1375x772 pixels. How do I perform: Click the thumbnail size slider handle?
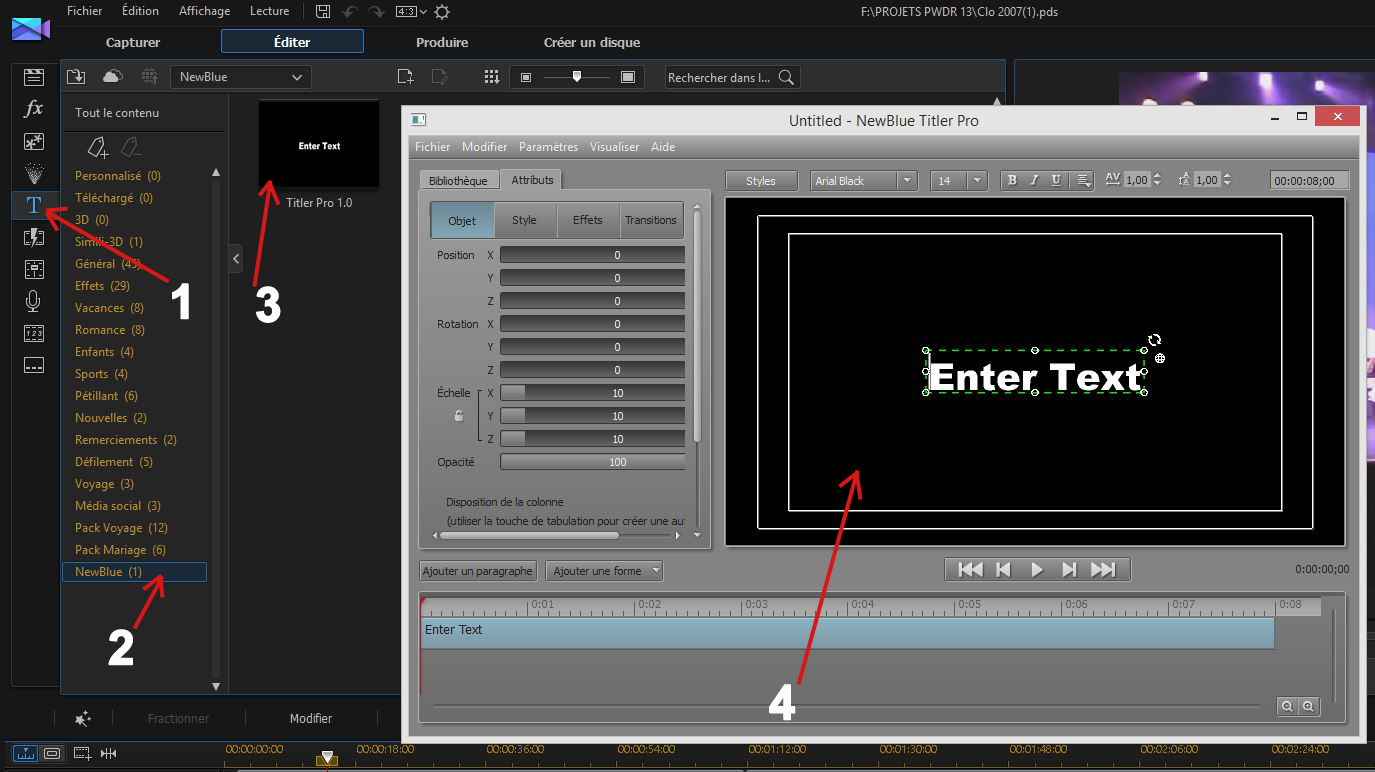point(577,77)
